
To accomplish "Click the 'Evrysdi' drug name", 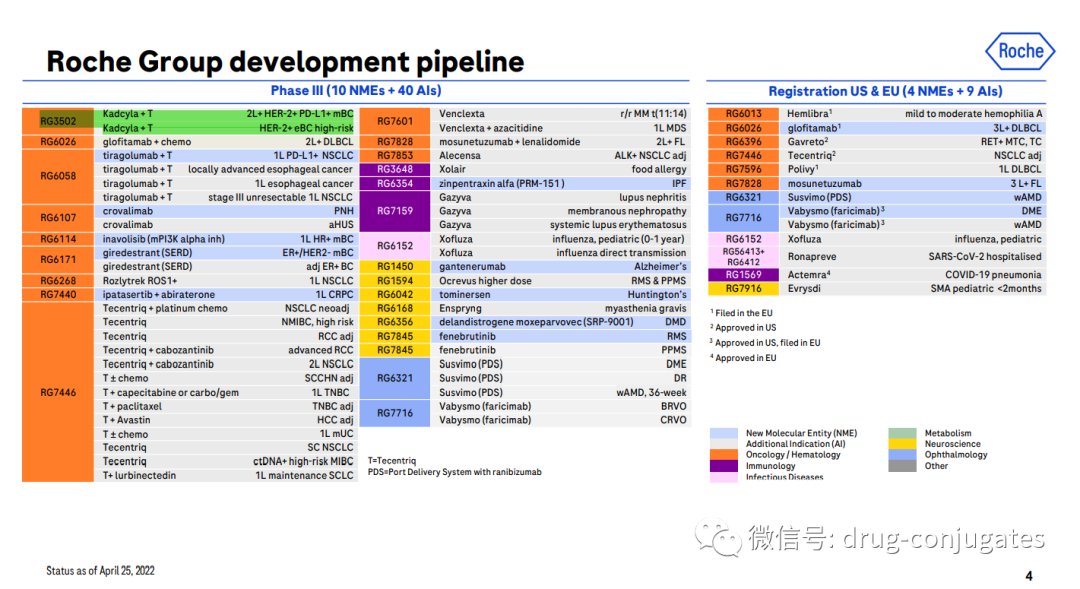I will point(804,289).
